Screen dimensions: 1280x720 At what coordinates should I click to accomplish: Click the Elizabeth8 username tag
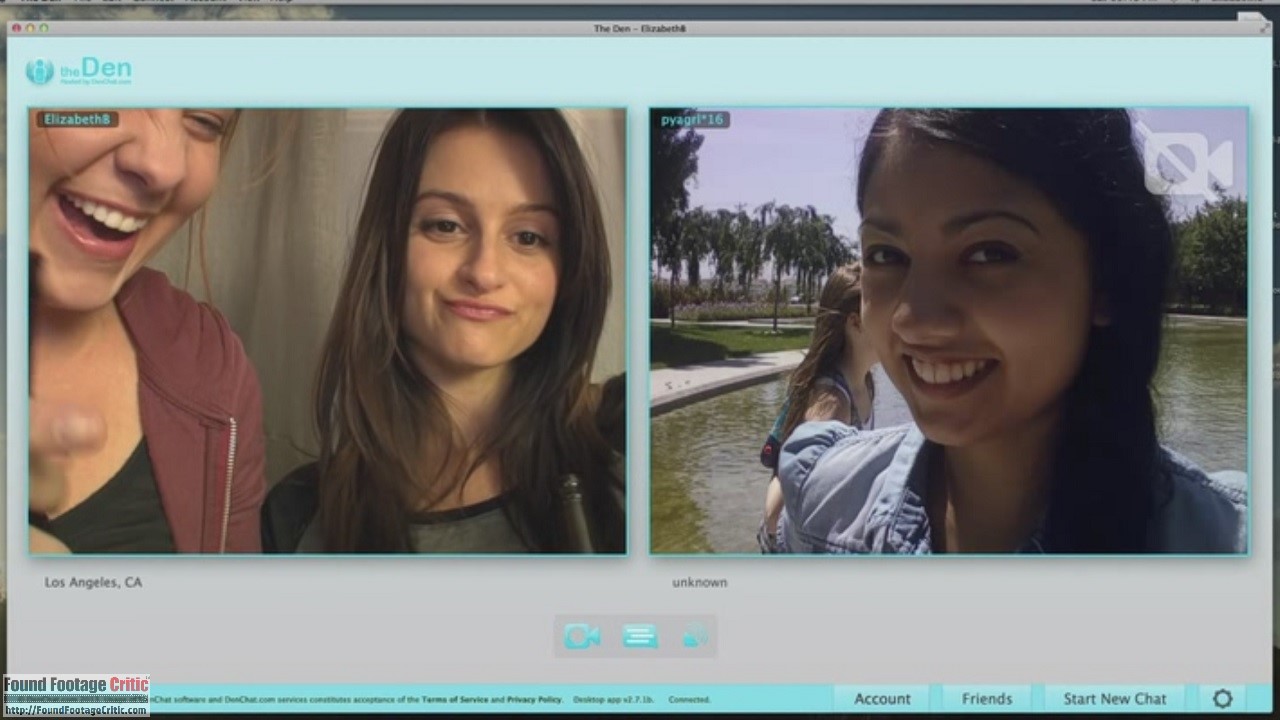click(x=77, y=120)
